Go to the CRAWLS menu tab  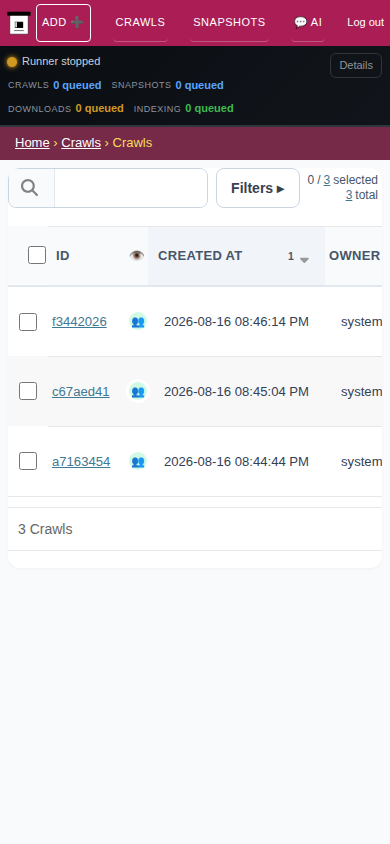(x=140, y=23)
